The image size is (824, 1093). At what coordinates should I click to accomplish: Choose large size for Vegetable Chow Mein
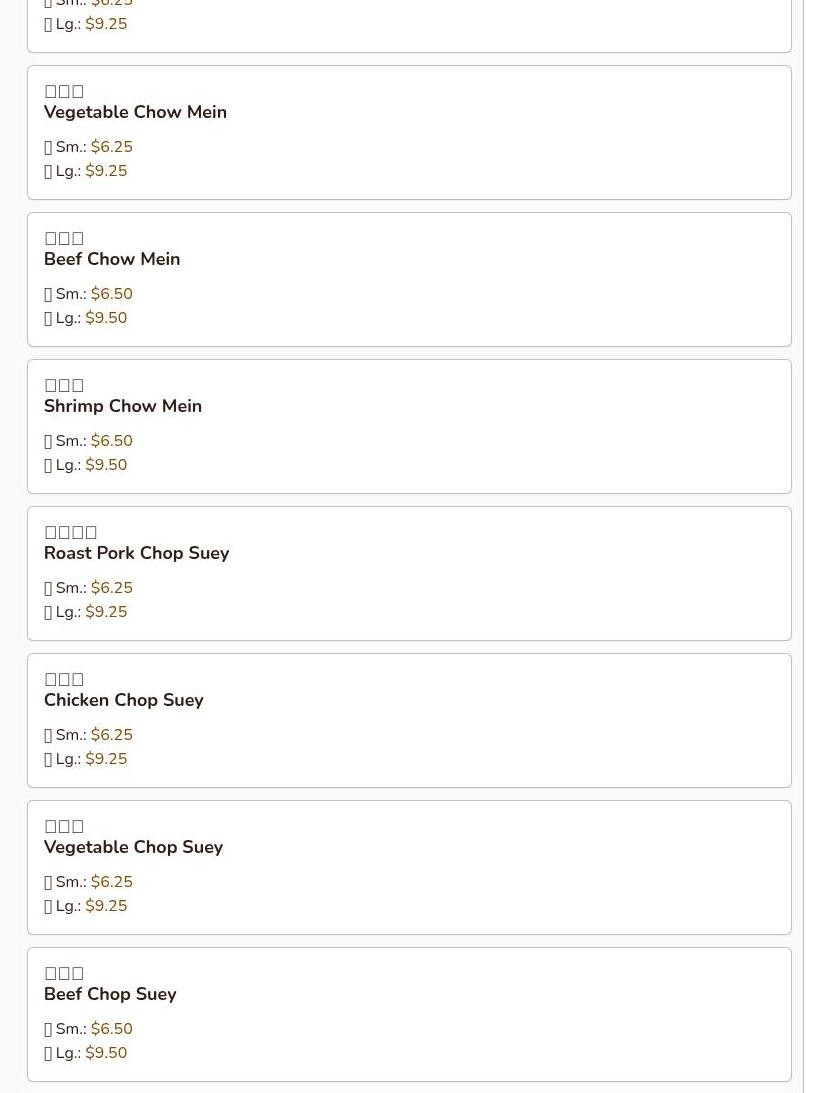86,171
